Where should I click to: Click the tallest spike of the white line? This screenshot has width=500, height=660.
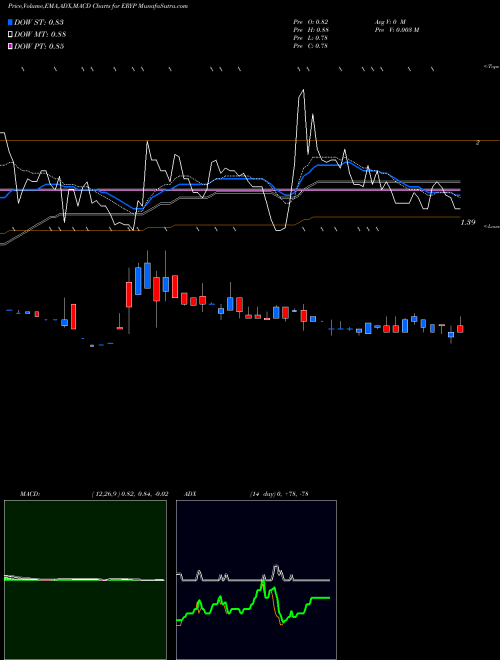pos(303,90)
